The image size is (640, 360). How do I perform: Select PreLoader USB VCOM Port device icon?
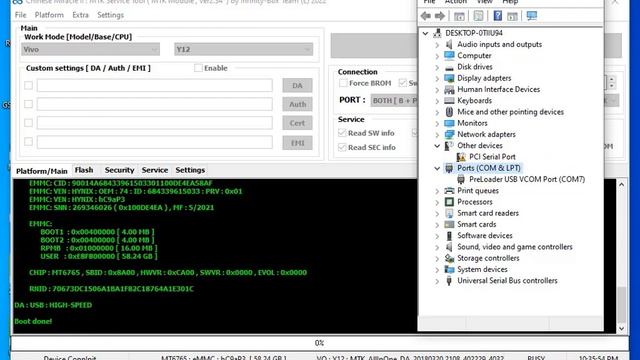pos(461,179)
